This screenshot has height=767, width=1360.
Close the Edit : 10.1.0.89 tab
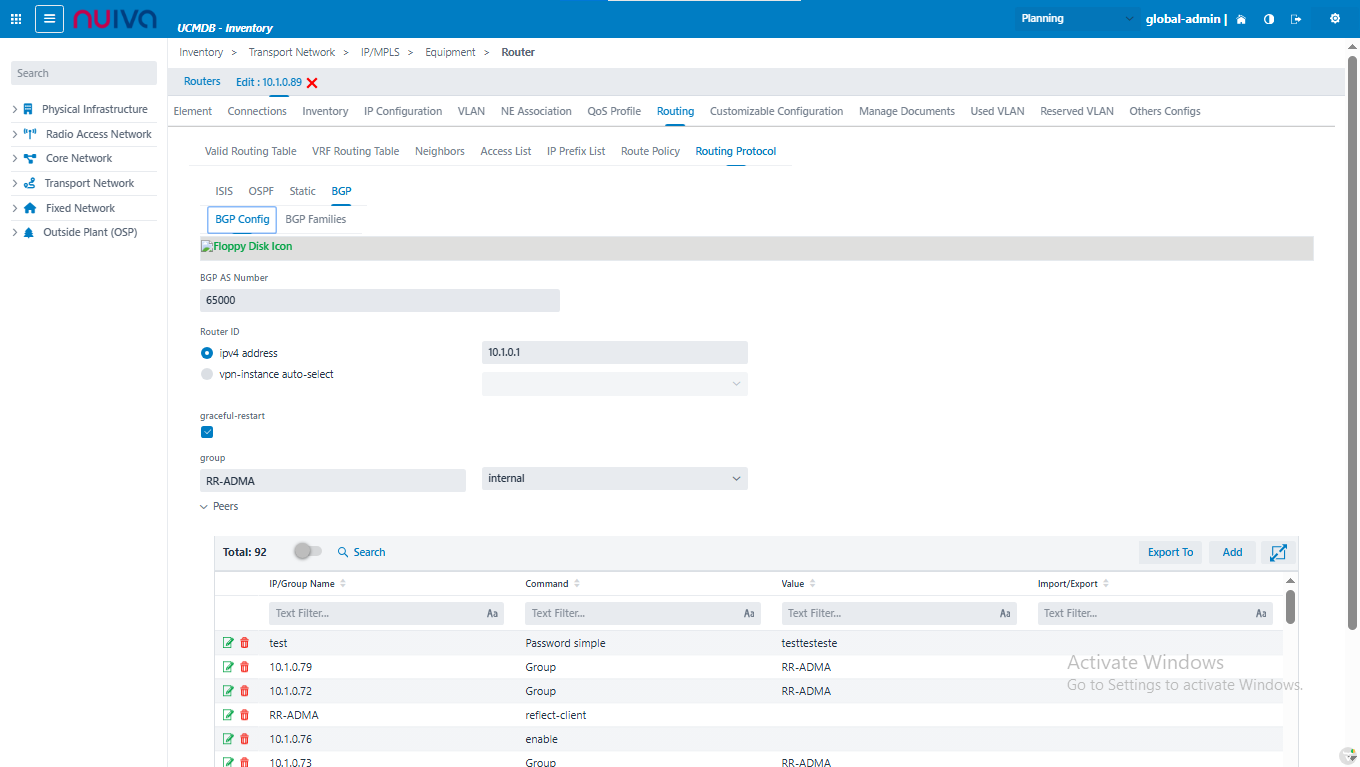tap(312, 83)
